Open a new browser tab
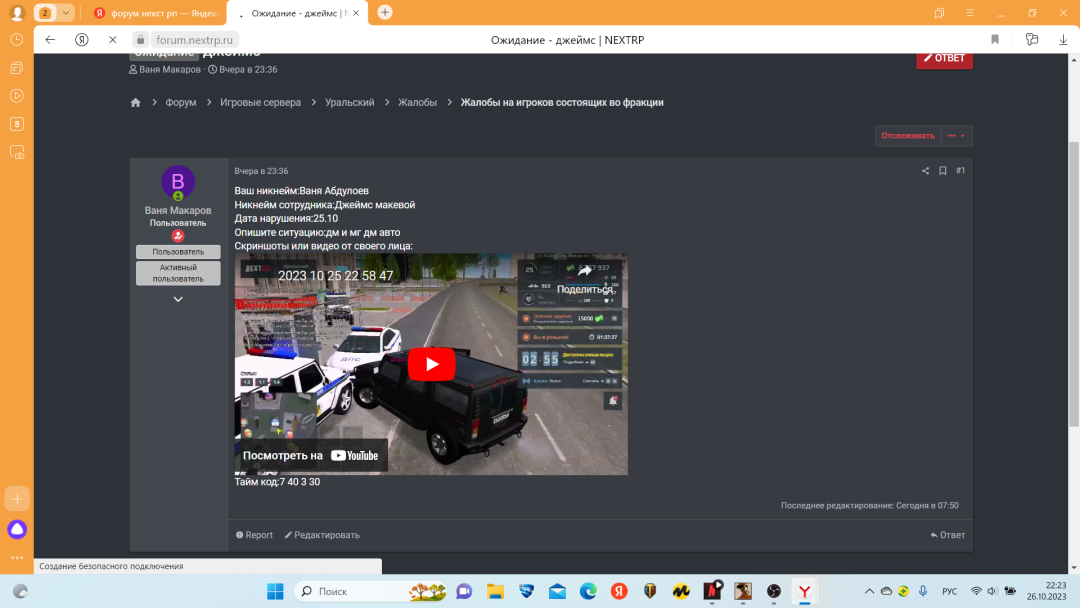This screenshot has width=1080, height=608. tap(385, 13)
